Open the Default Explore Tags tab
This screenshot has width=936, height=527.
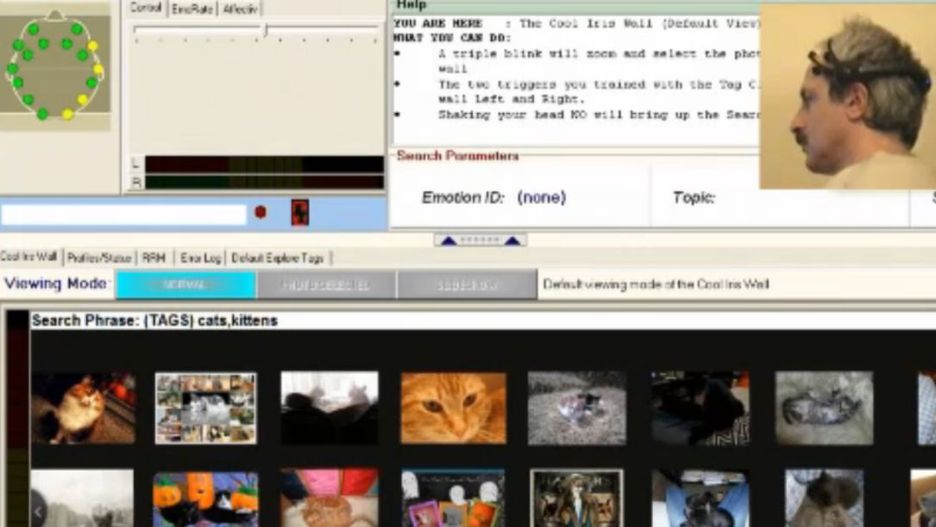click(277, 258)
